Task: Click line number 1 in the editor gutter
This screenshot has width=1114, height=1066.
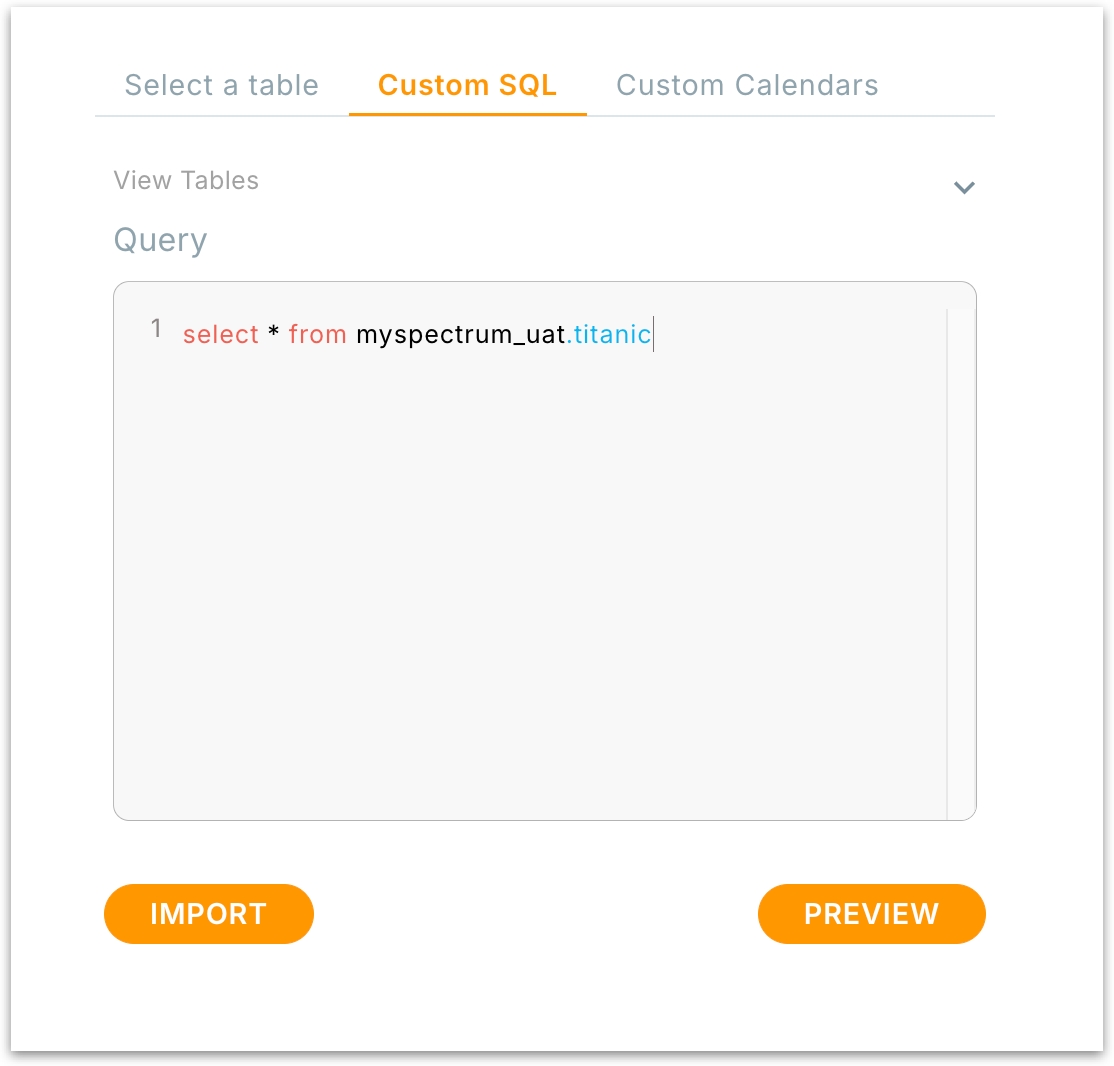Action: point(156,329)
